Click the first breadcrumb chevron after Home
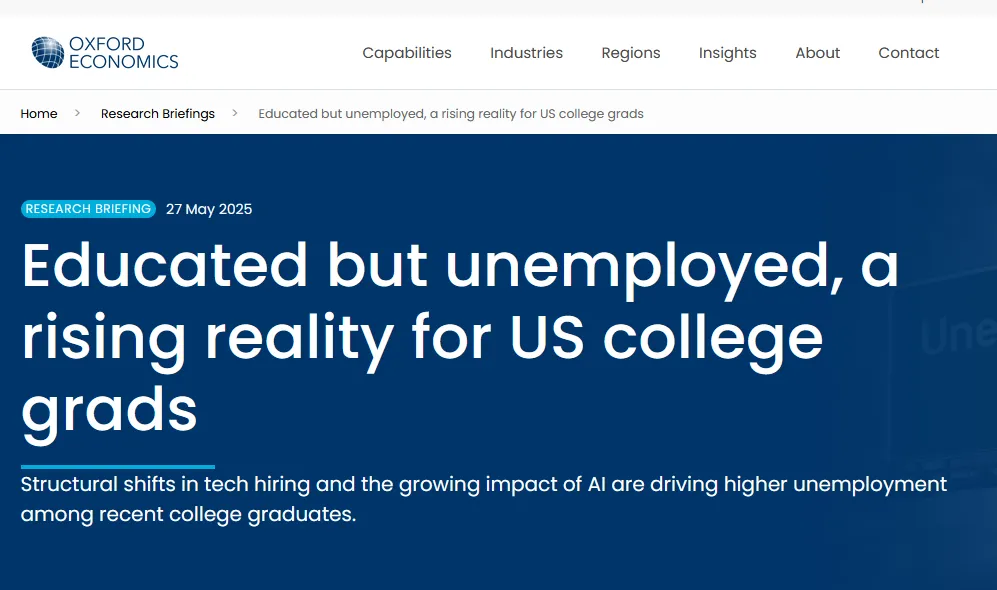 pos(78,113)
